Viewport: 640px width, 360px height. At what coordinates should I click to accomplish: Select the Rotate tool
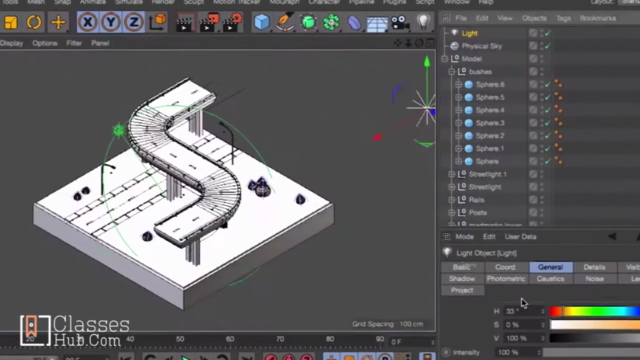[34, 22]
